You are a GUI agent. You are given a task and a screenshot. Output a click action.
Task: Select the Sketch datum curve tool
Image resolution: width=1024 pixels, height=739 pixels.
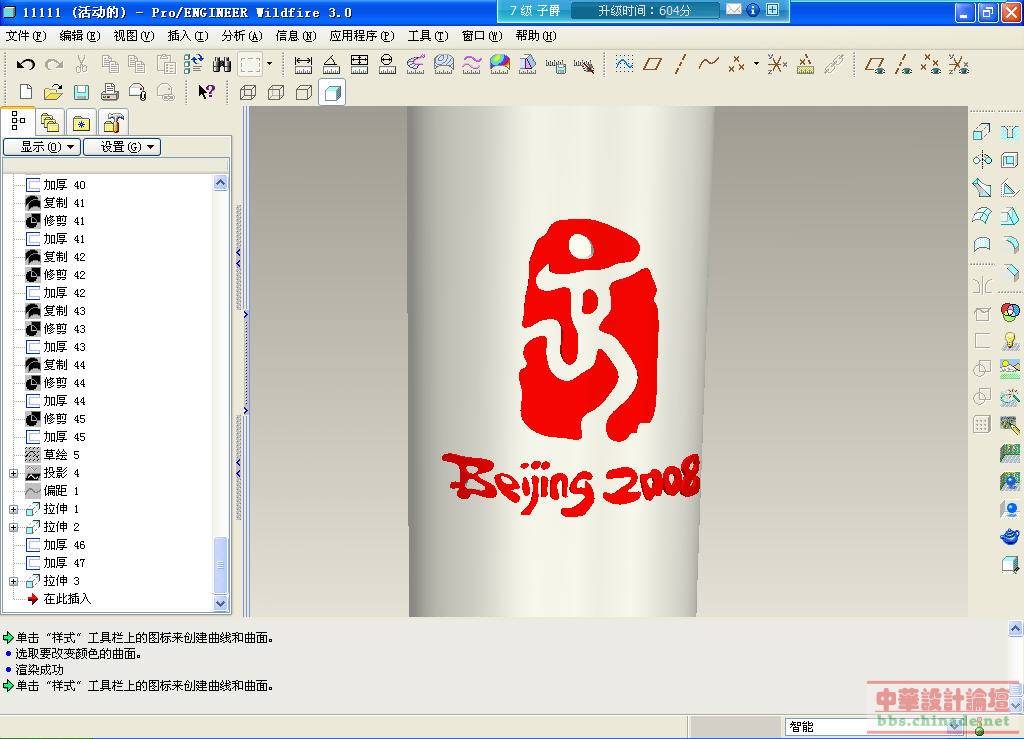(x=624, y=64)
